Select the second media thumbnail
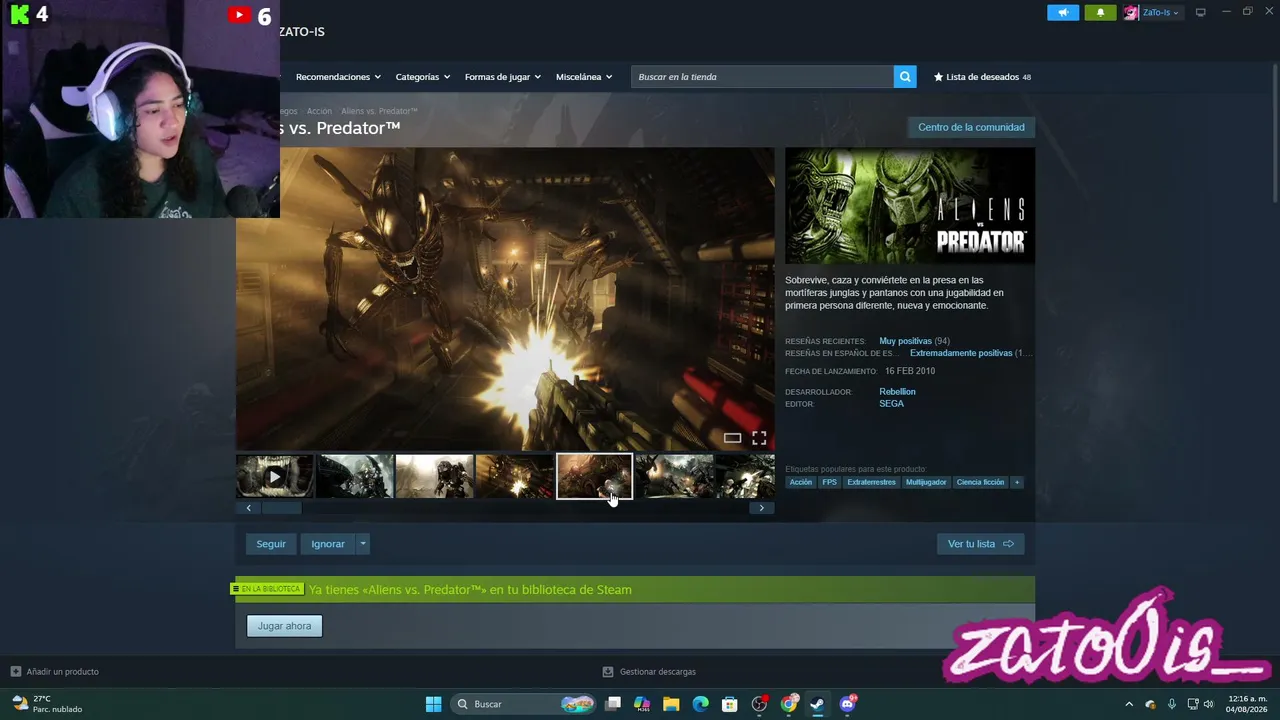 [355, 476]
